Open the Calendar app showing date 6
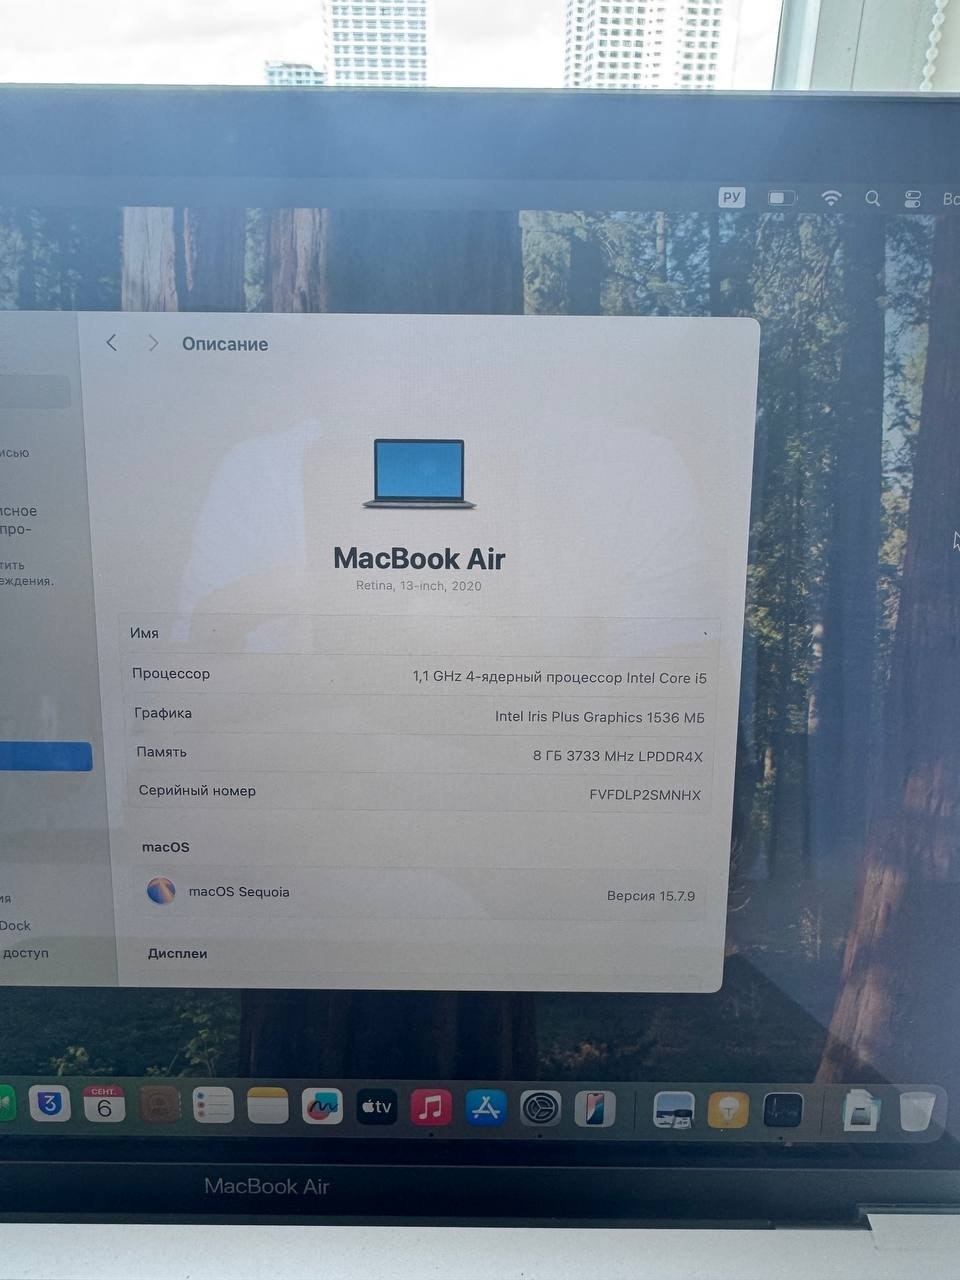 point(104,1105)
